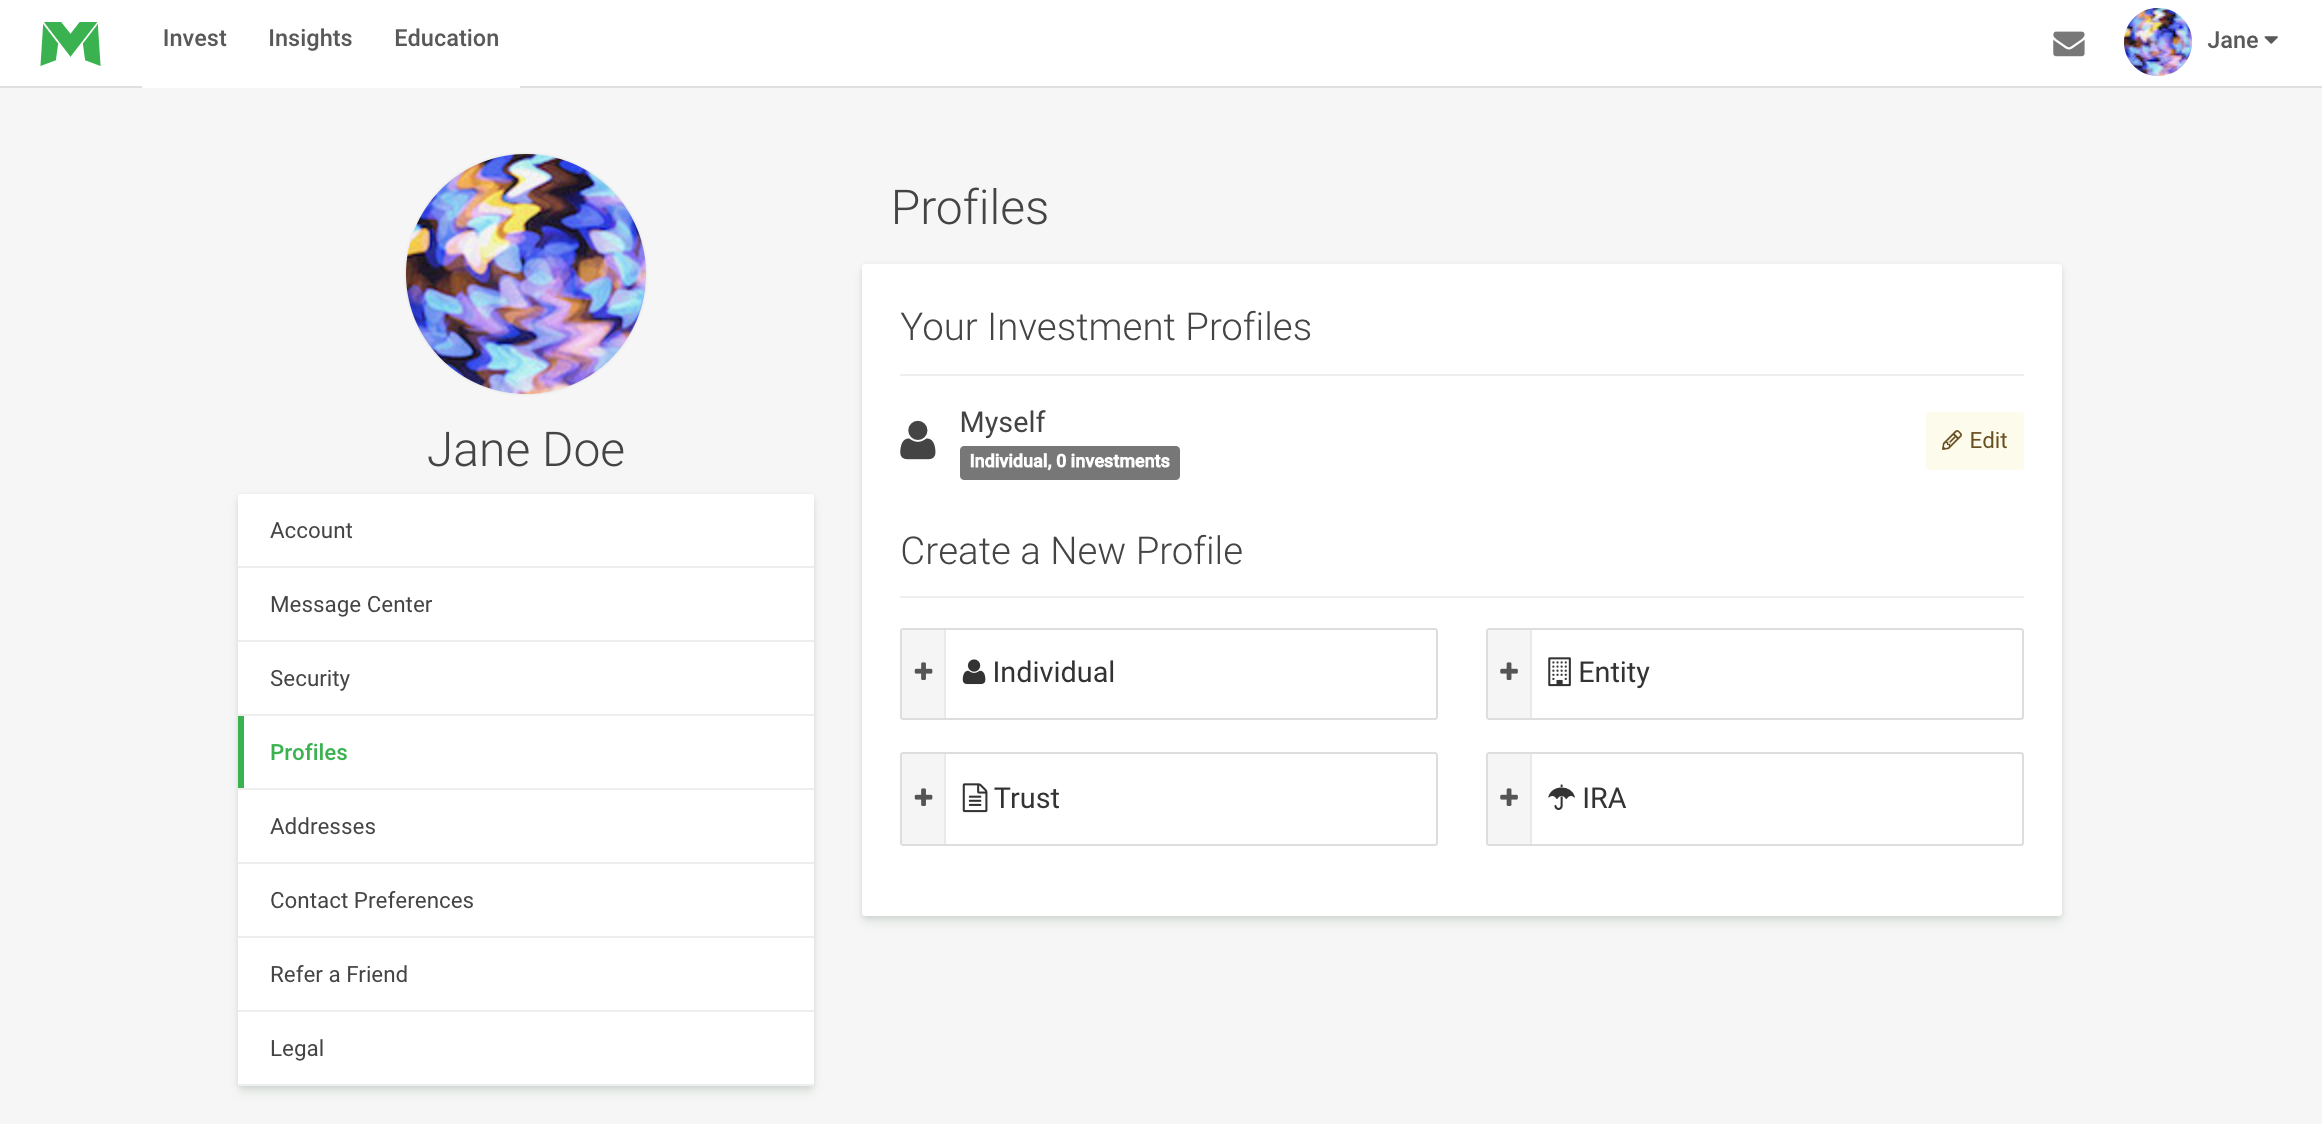
Task: Open the Insights menu
Action: (x=310, y=38)
